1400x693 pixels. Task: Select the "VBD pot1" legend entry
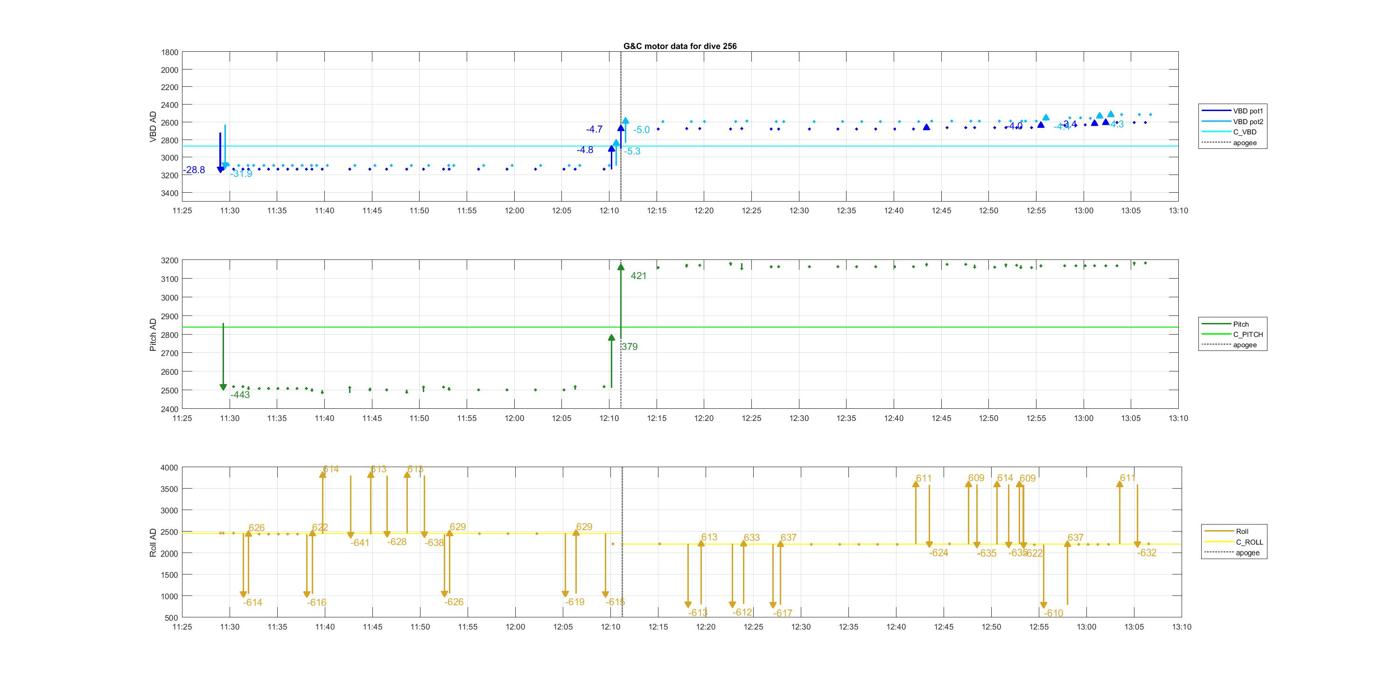click(x=1247, y=111)
